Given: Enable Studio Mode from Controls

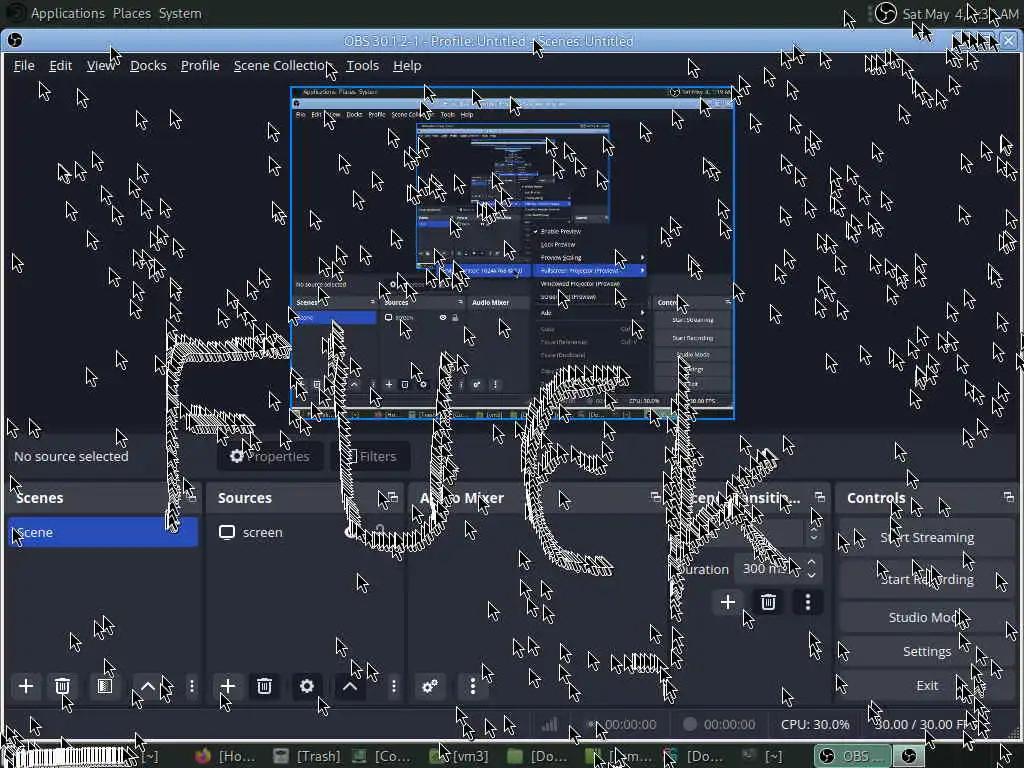Looking at the screenshot, I should coord(927,616).
